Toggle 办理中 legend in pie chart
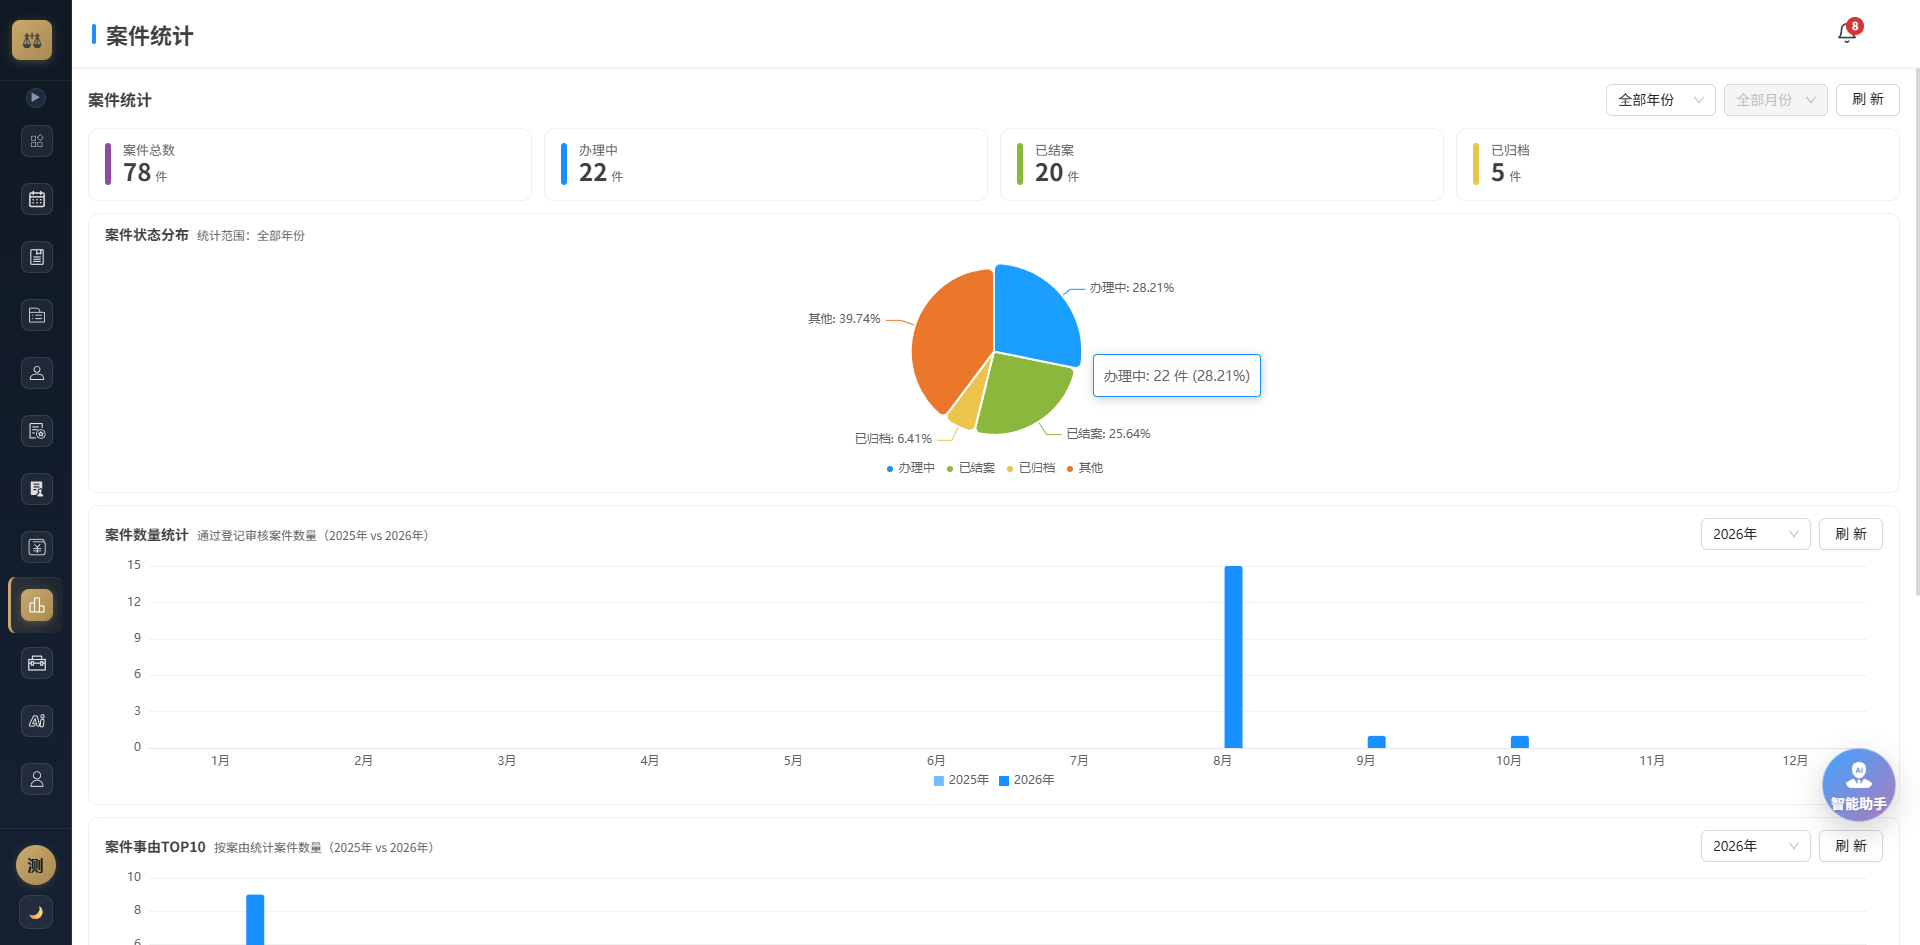Image resolution: width=1920 pixels, height=945 pixels. (x=910, y=468)
